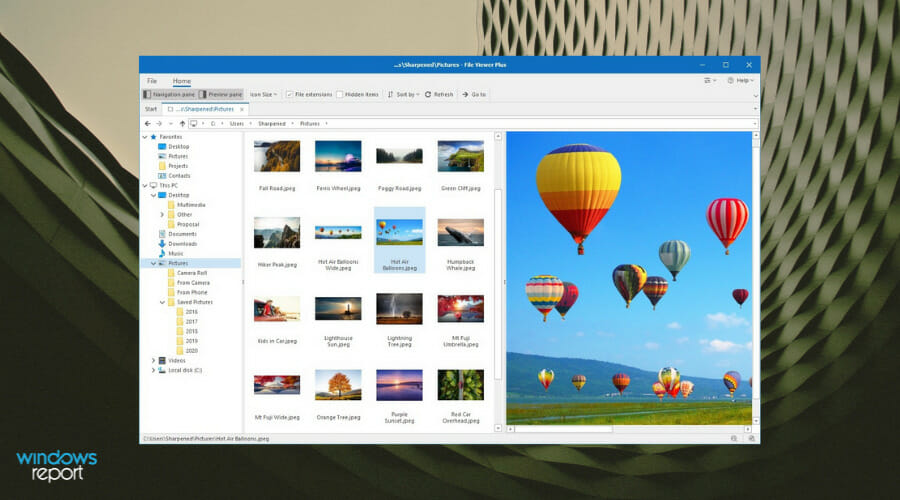Select the Multimedia folder
This screenshot has height=500, width=900.
[186, 205]
